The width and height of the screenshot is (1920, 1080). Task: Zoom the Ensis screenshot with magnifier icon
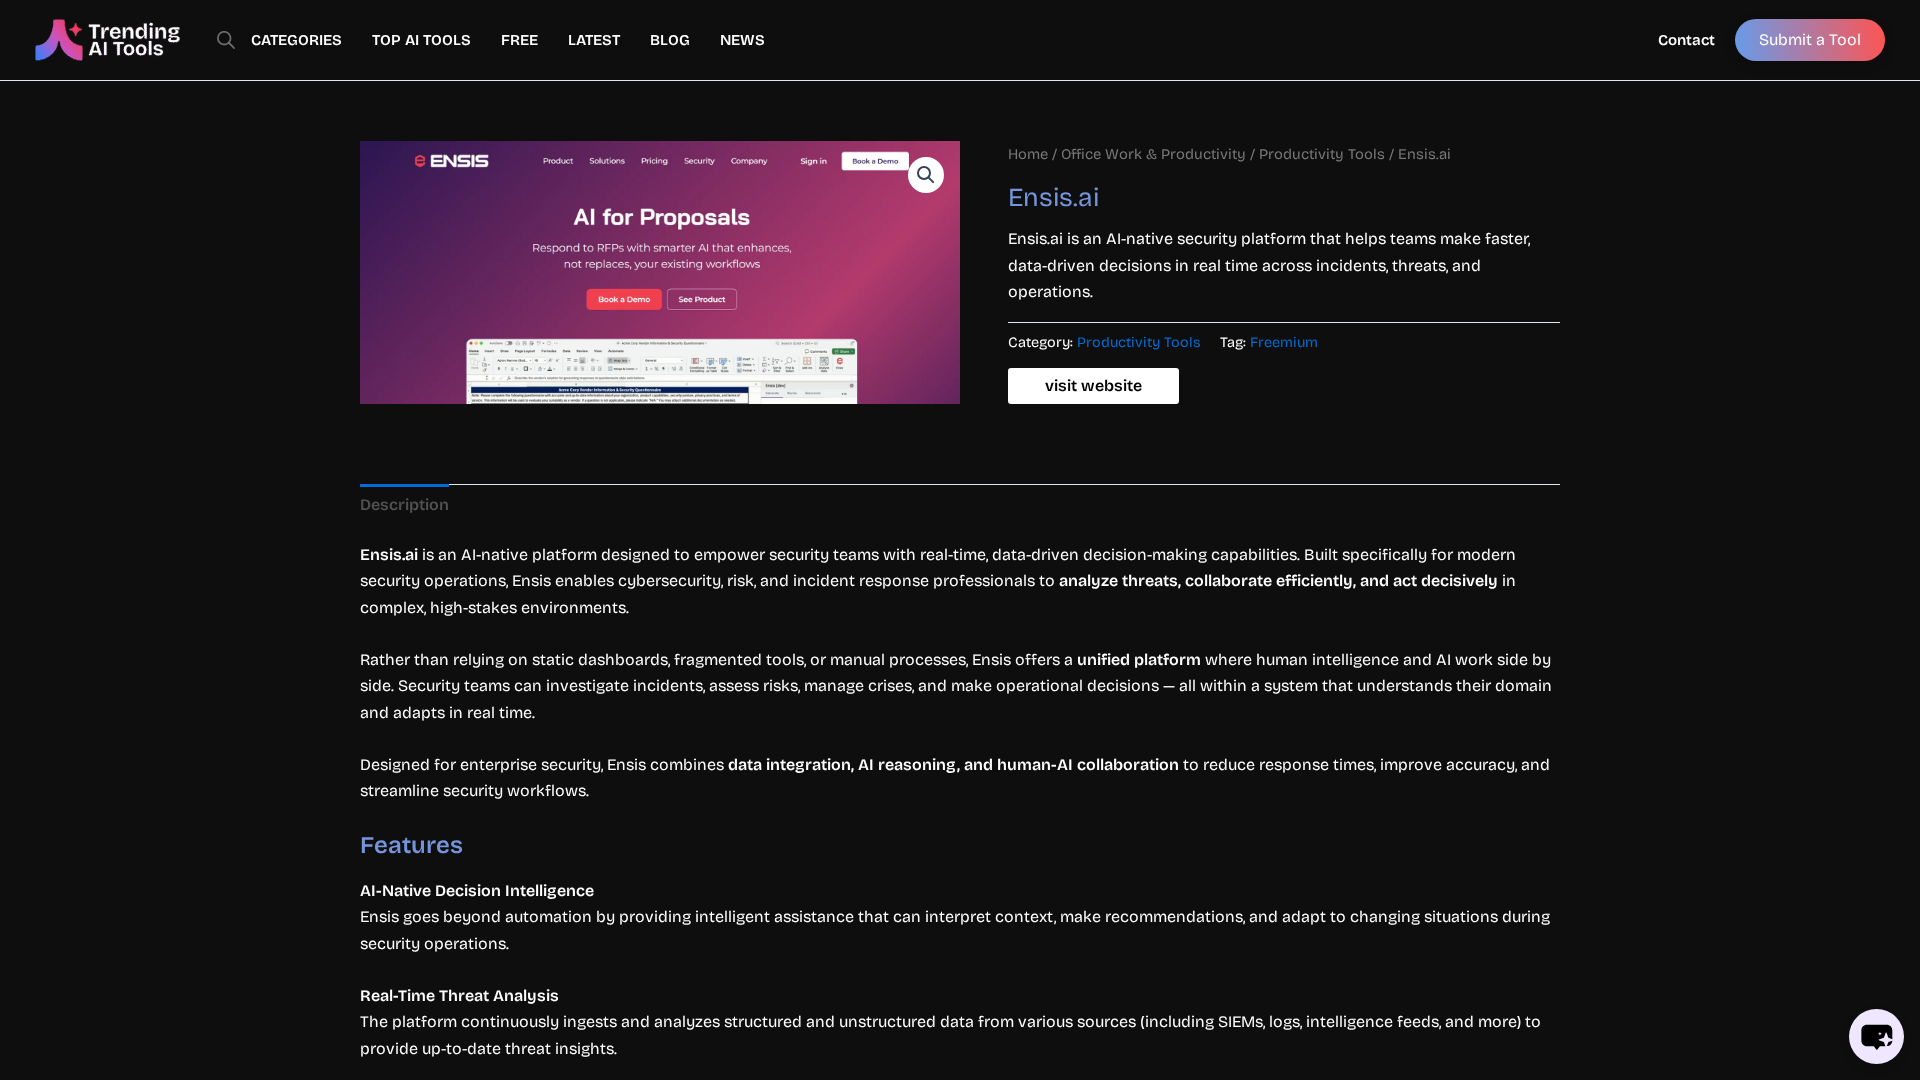(925, 175)
